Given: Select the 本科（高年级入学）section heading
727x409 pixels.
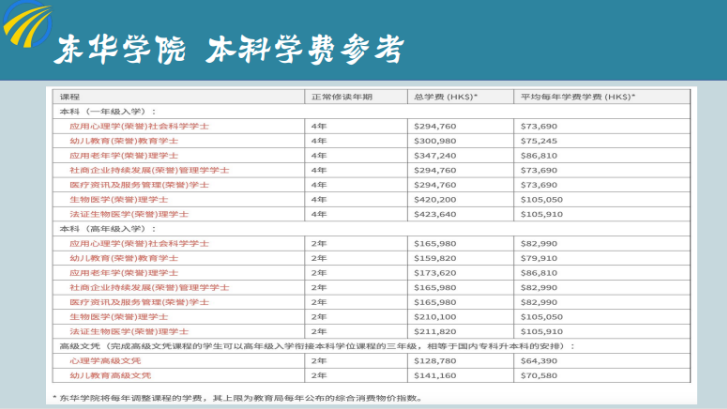Looking at the screenshot, I should tap(108, 229).
